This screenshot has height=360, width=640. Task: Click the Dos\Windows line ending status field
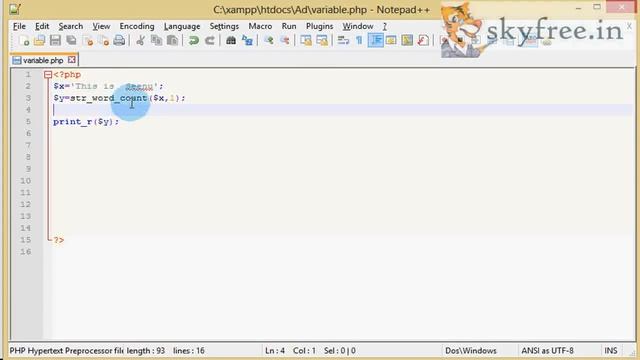coord(471,351)
